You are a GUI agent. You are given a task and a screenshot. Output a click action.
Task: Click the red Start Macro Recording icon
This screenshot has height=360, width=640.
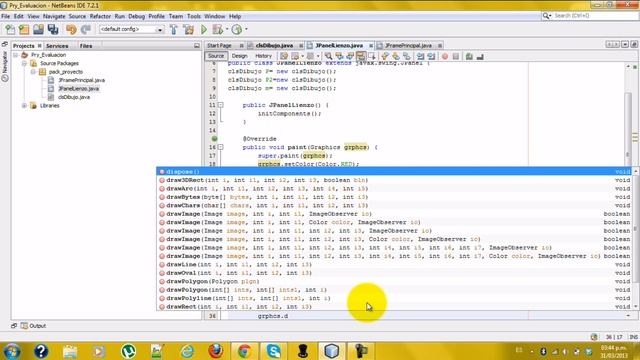pos(445,56)
